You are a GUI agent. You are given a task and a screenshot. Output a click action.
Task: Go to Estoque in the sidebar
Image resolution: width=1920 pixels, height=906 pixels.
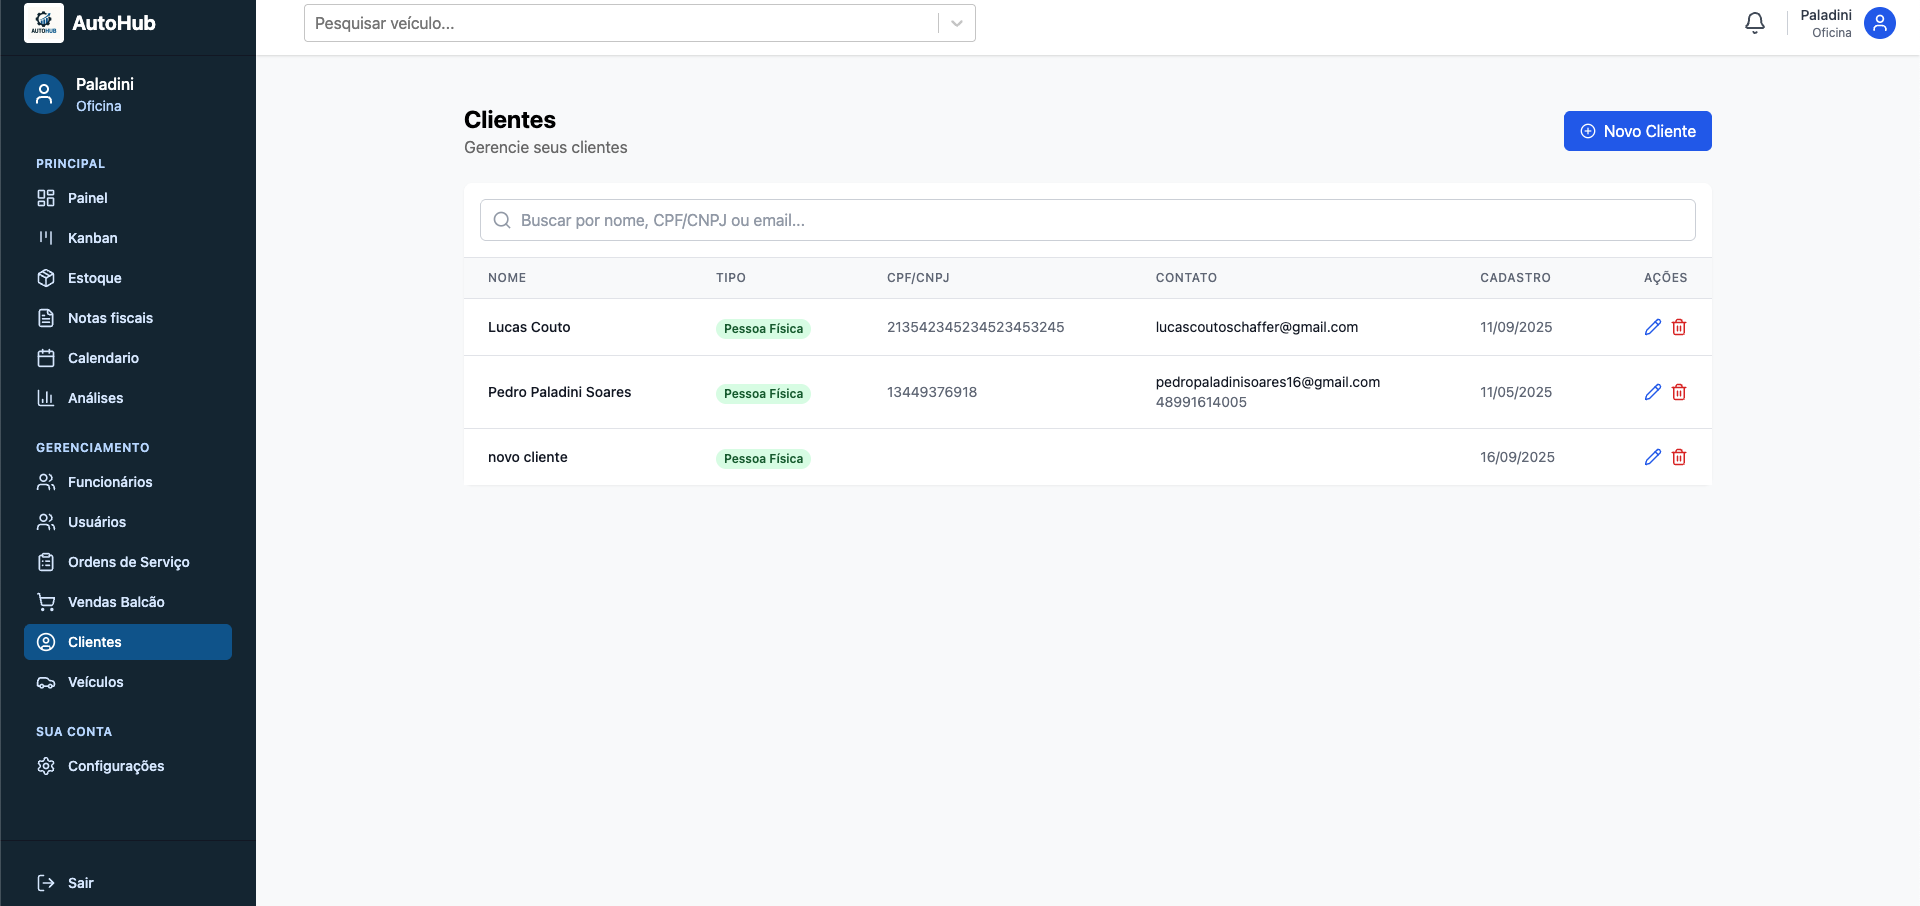95,278
